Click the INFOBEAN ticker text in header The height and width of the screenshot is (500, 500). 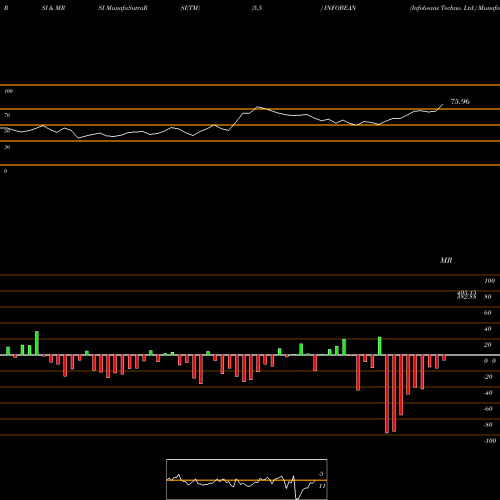340,8
